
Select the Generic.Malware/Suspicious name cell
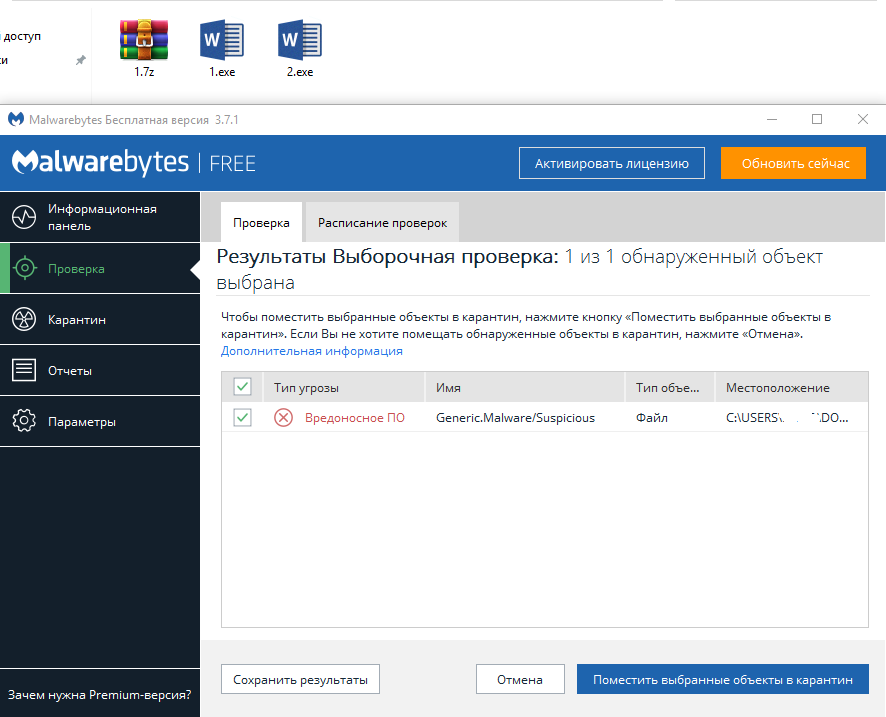point(515,418)
